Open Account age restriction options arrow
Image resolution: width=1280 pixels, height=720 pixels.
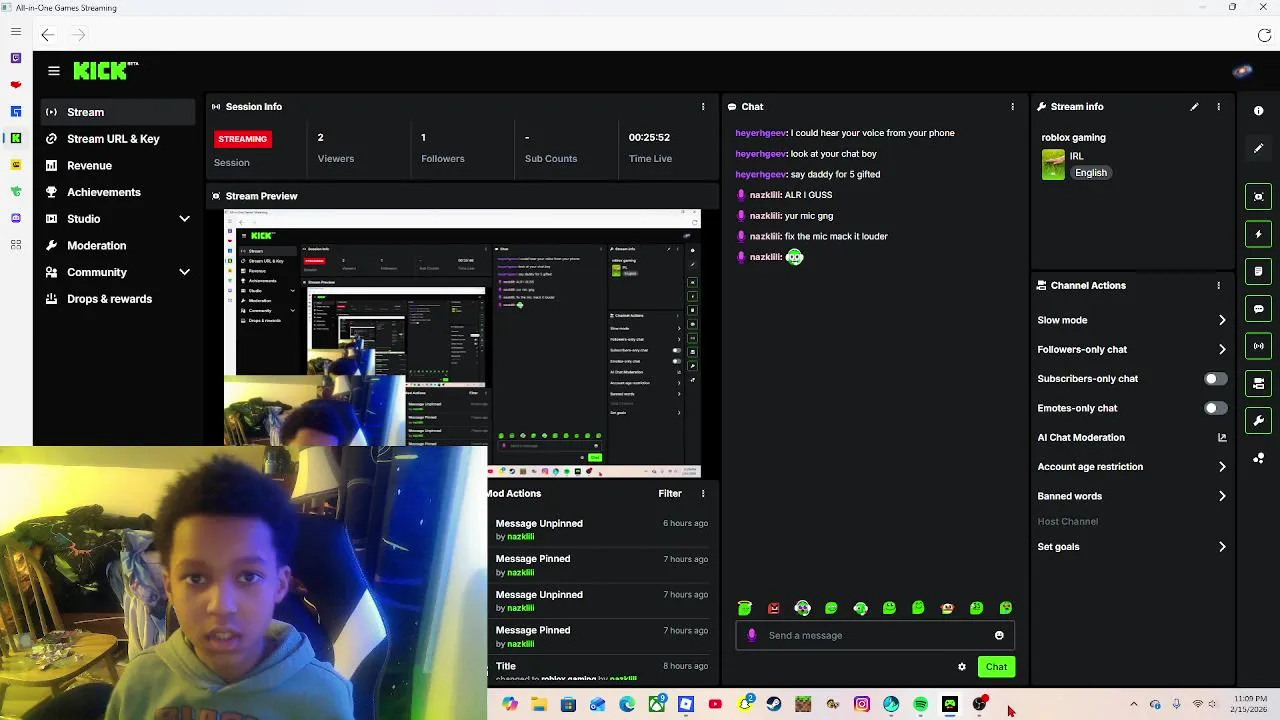click(1222, 467)
